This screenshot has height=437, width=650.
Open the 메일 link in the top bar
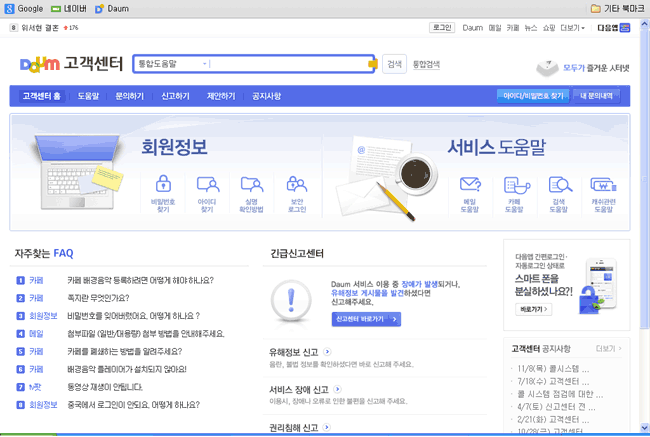pos(495,28)
